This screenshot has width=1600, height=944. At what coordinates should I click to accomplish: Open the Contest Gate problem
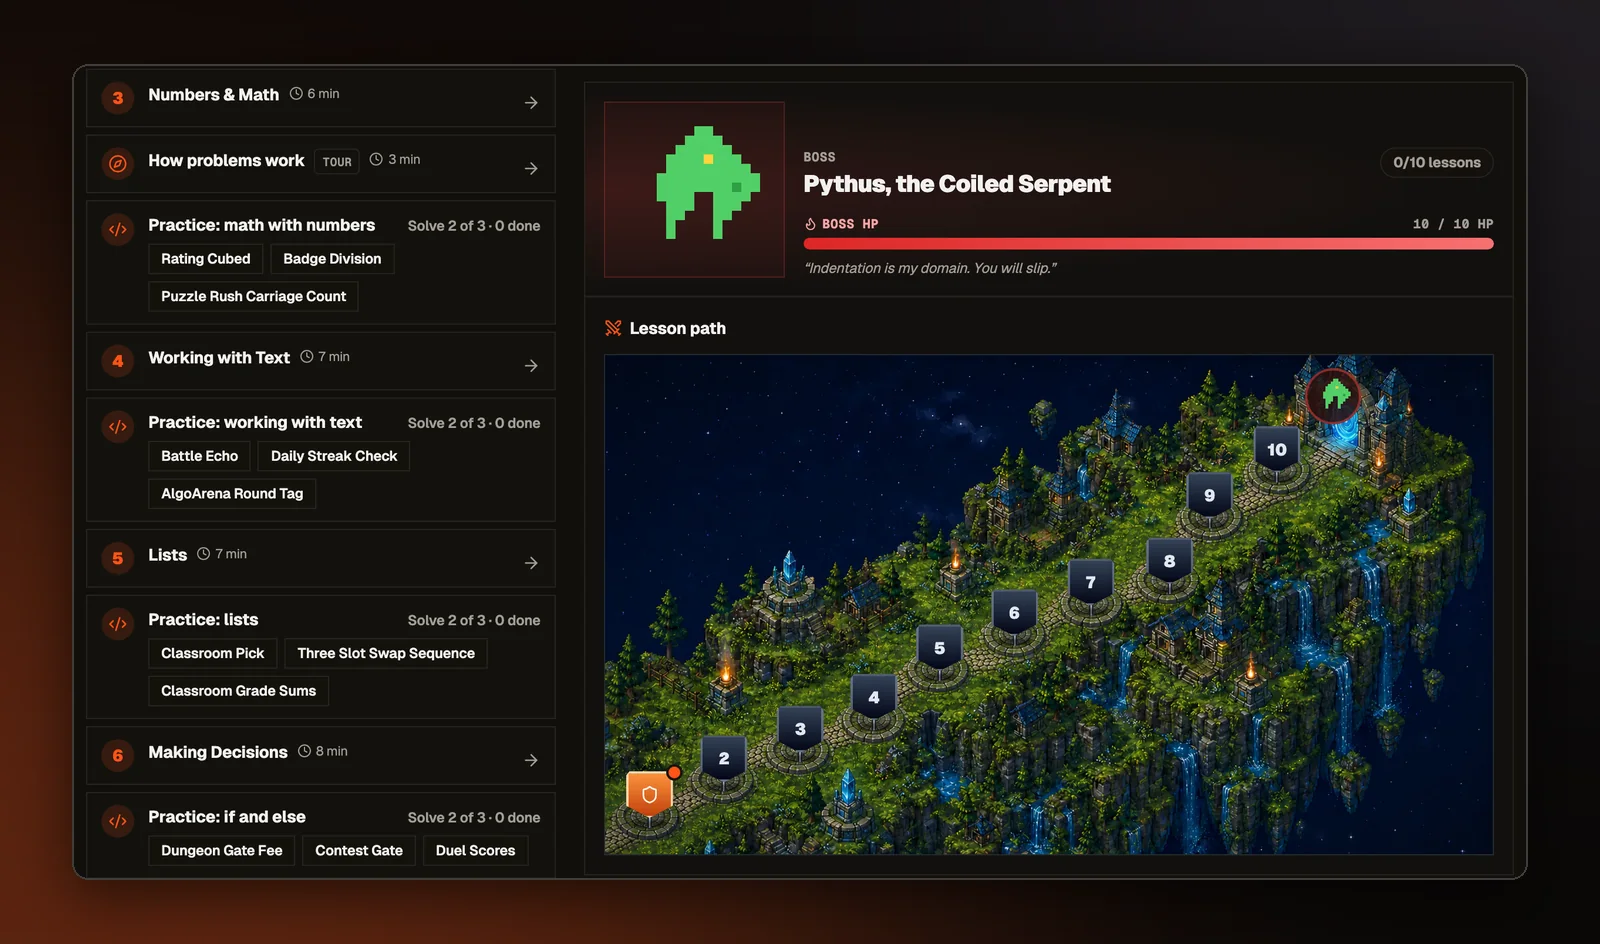[x=359, y=851]
